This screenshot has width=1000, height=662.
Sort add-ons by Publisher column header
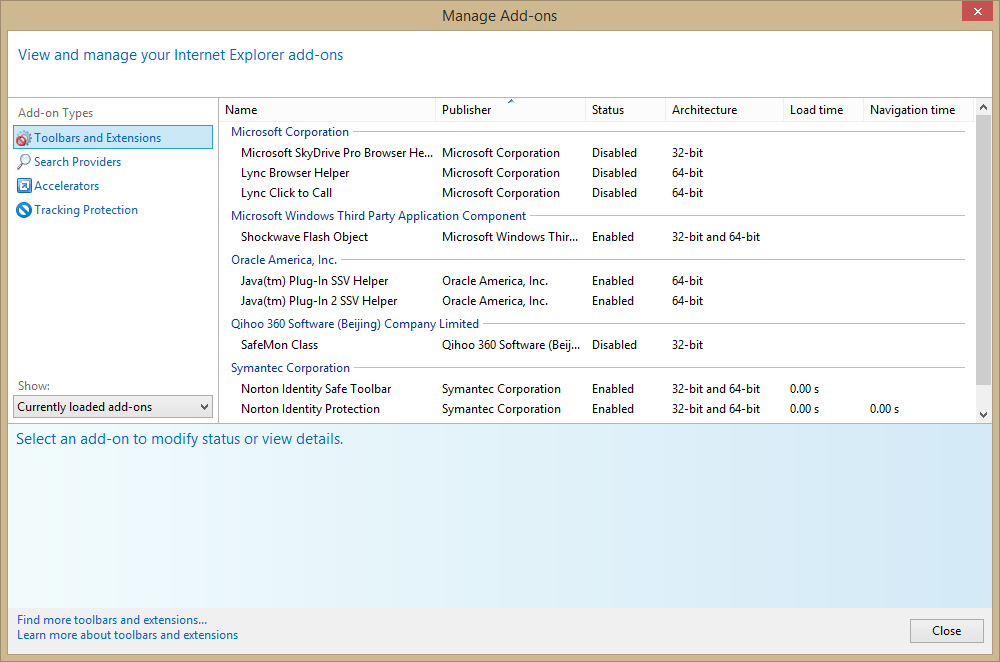point(510,110)
